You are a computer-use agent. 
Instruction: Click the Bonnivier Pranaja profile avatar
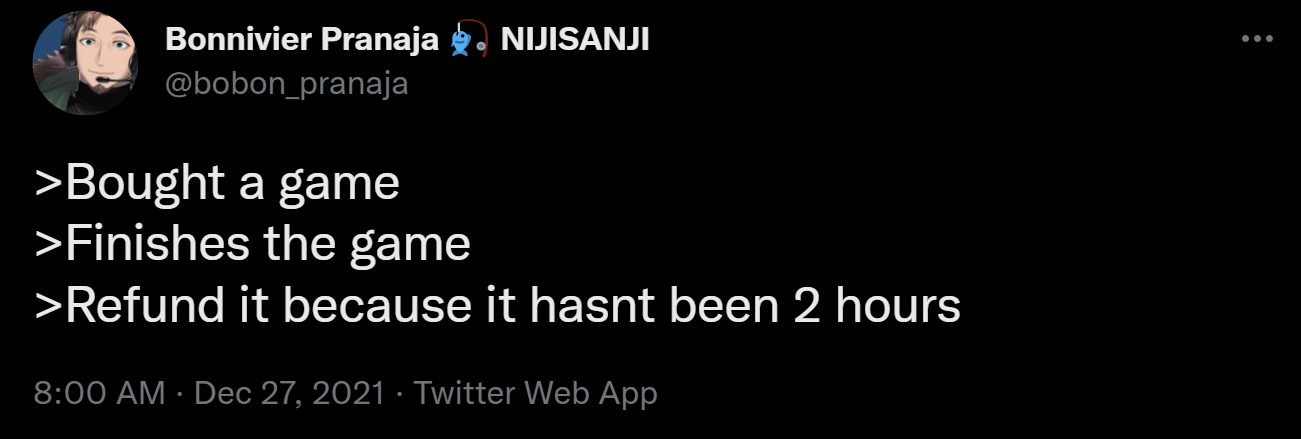click(x=84, y=65)
